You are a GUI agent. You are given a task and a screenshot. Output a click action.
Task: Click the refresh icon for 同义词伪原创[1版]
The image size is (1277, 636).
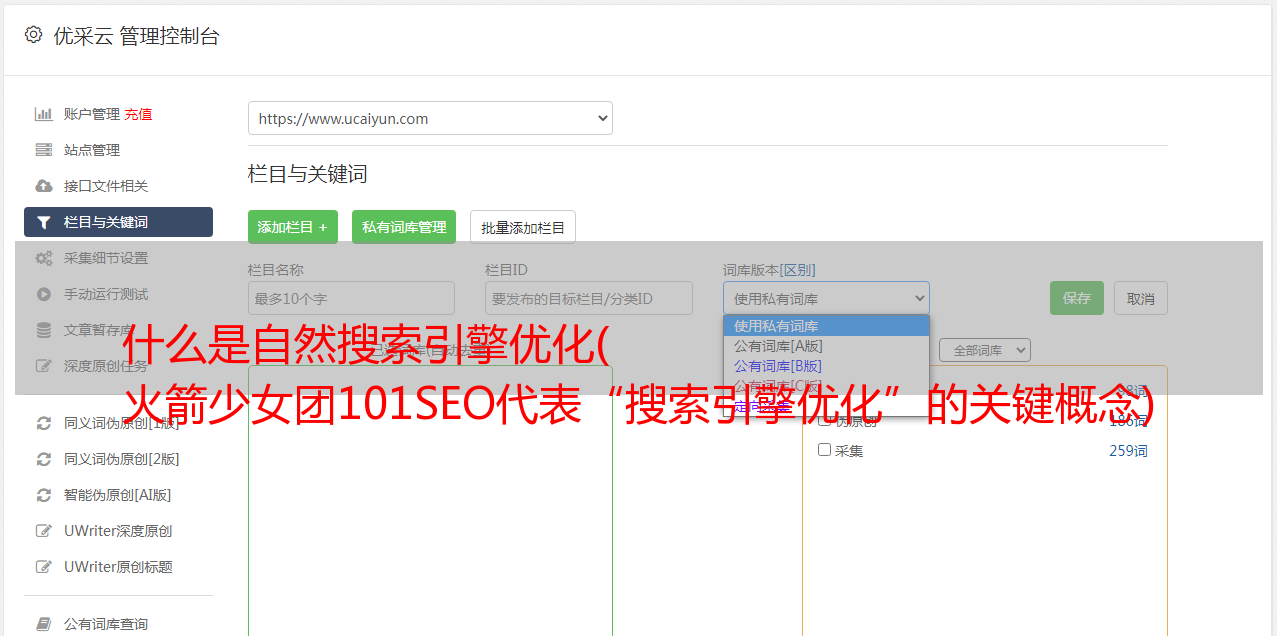43,423
